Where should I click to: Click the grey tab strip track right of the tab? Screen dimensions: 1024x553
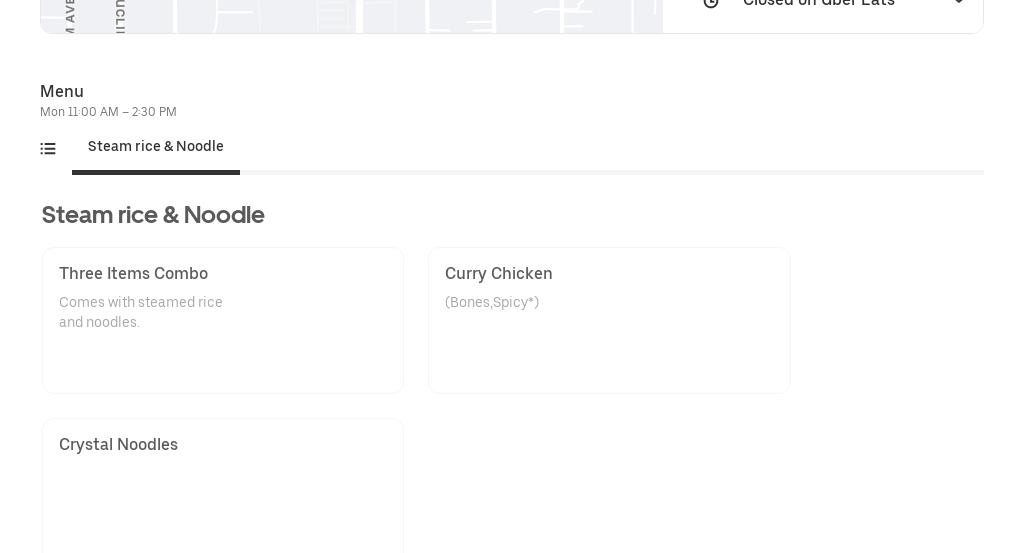tap(611, 172)
